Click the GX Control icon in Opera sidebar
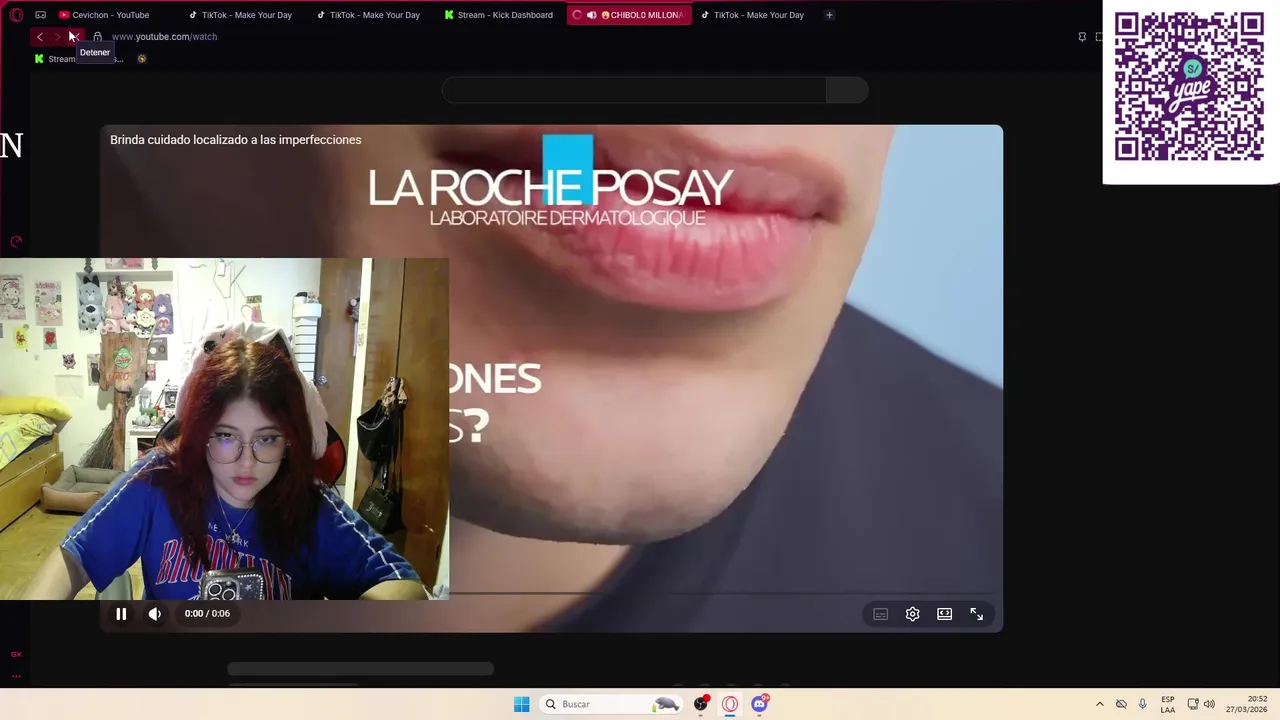 pos(16,654)
